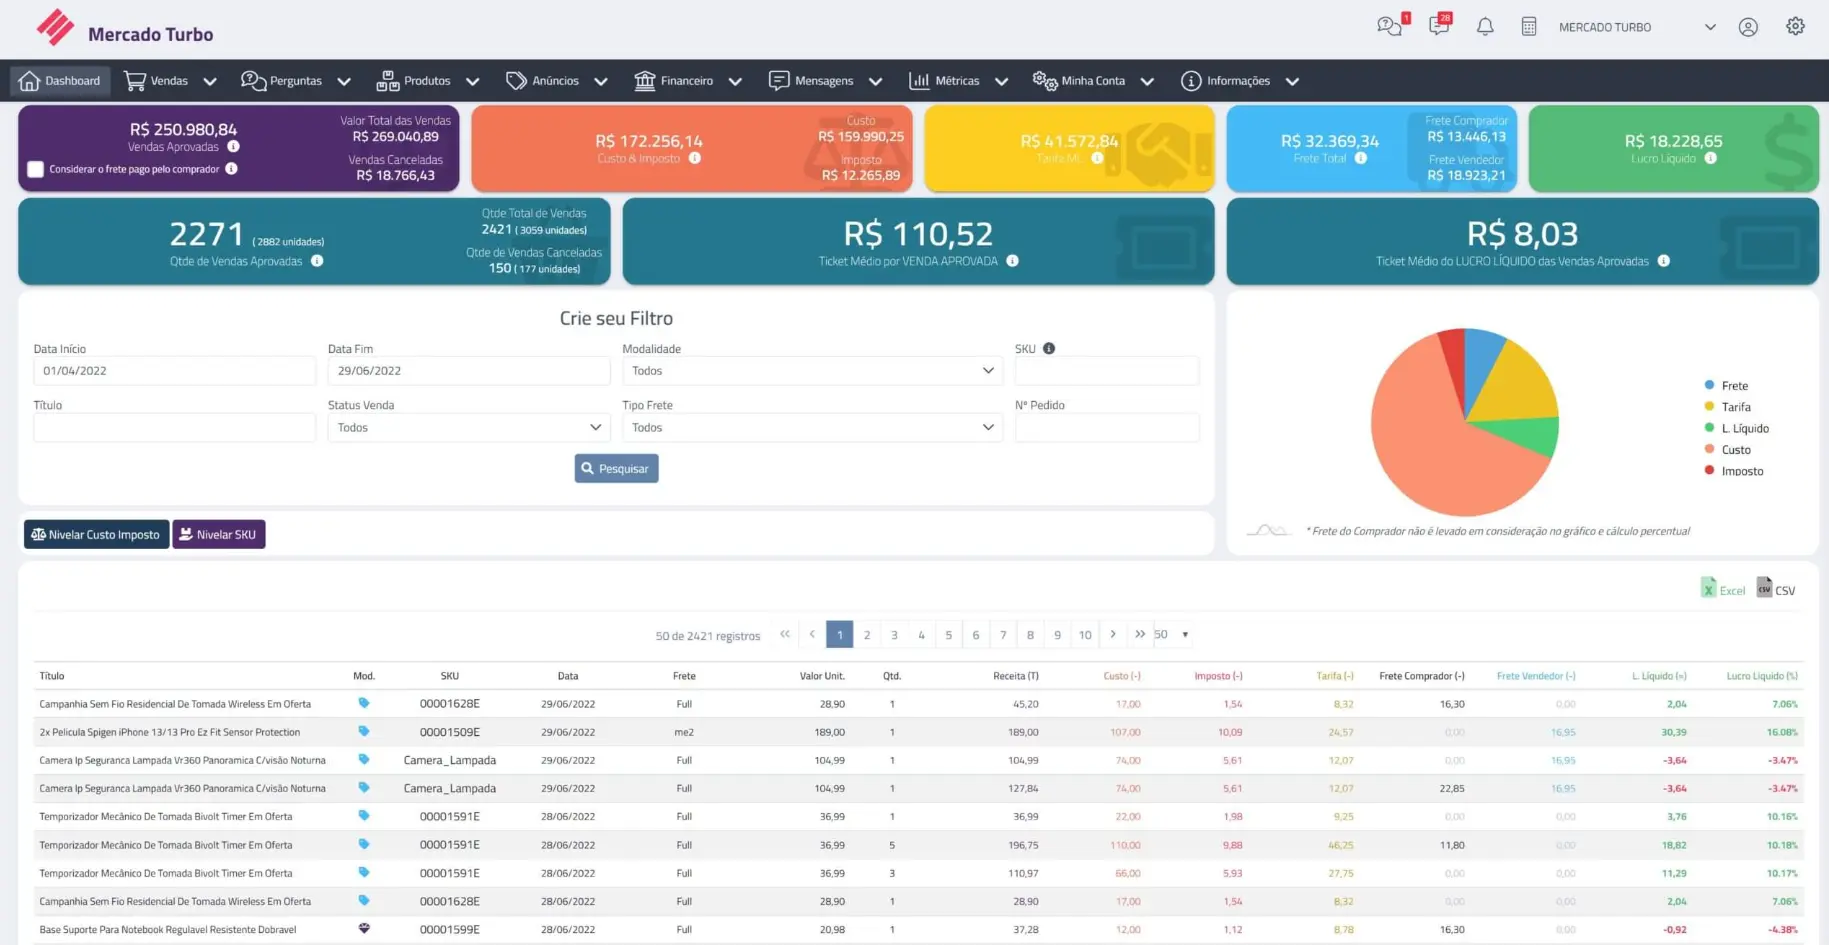Open records per page dropdown showing 50

pyautogui.click(x=1171, y=634)
